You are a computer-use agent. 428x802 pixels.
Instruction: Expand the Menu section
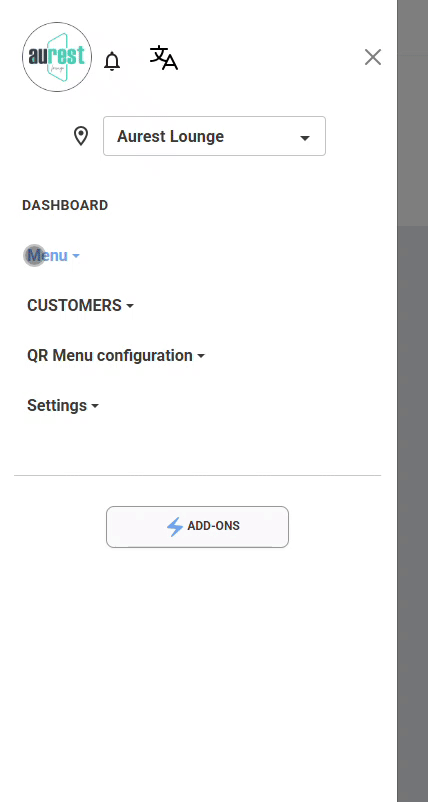click(x=53, y=255)
